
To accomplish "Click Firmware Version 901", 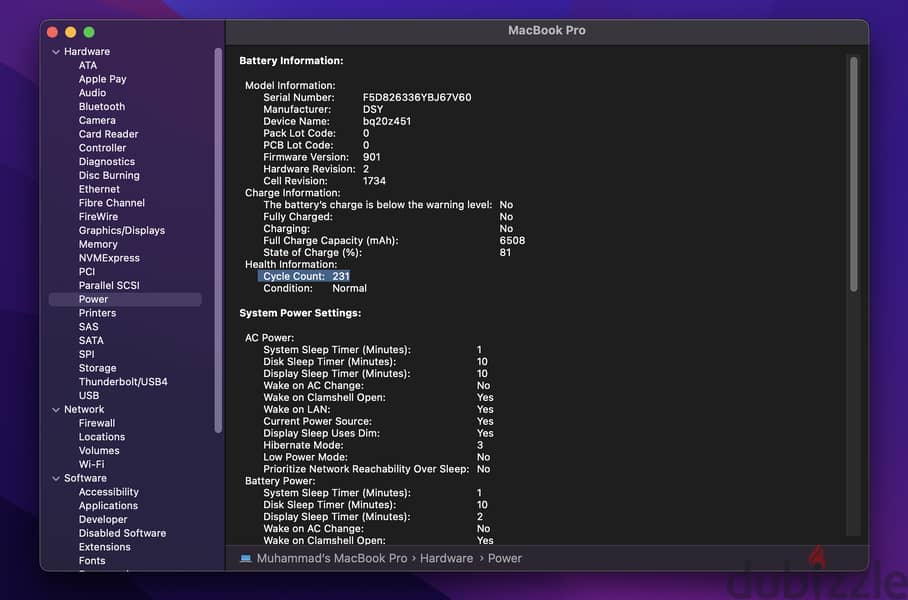I will tap(322, 158).
